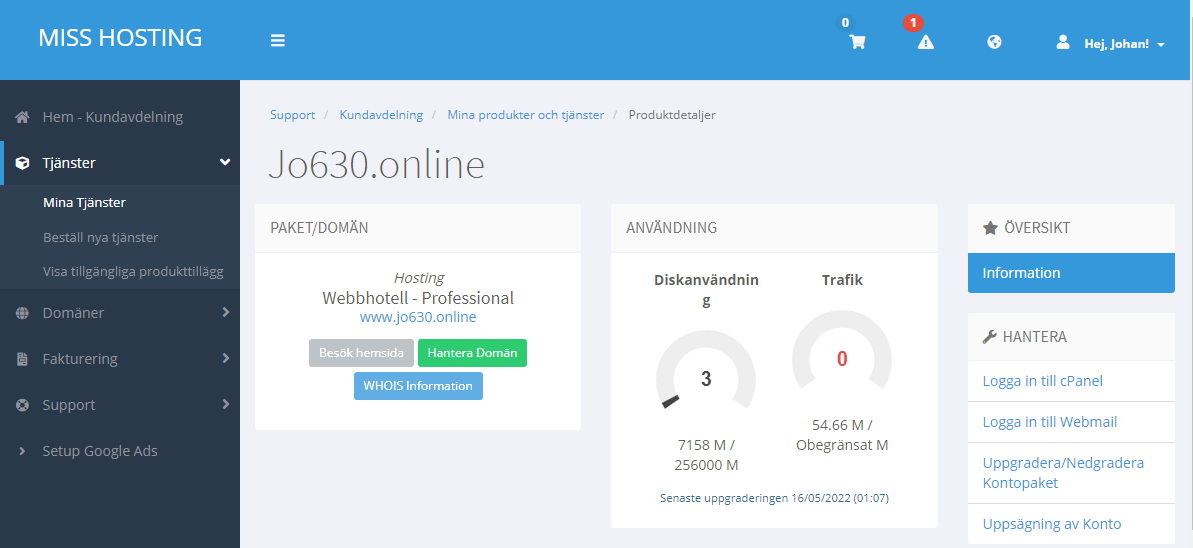1193x548 pixels.
Task: Click the home icon beside Hem - Kundavdelning
Action: [x=23, y=117]
